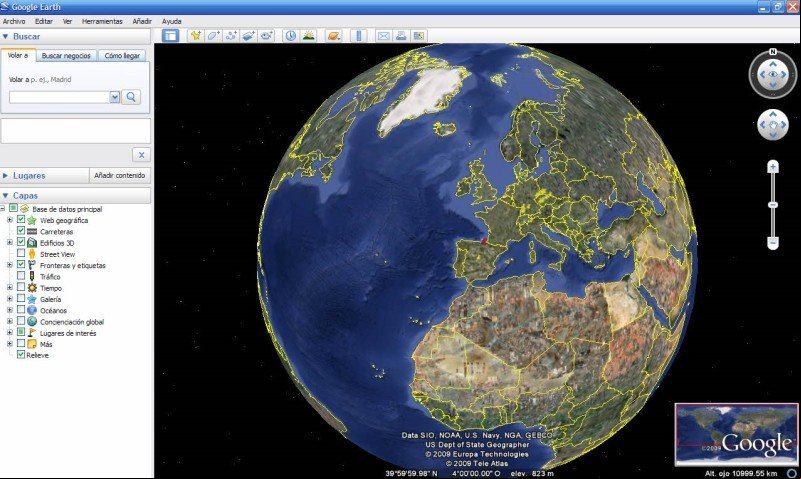The width and height of the screenshot is (801, 479).
Task: Switch between Earth, Sky and planets icon
Action: pos(334,36)
